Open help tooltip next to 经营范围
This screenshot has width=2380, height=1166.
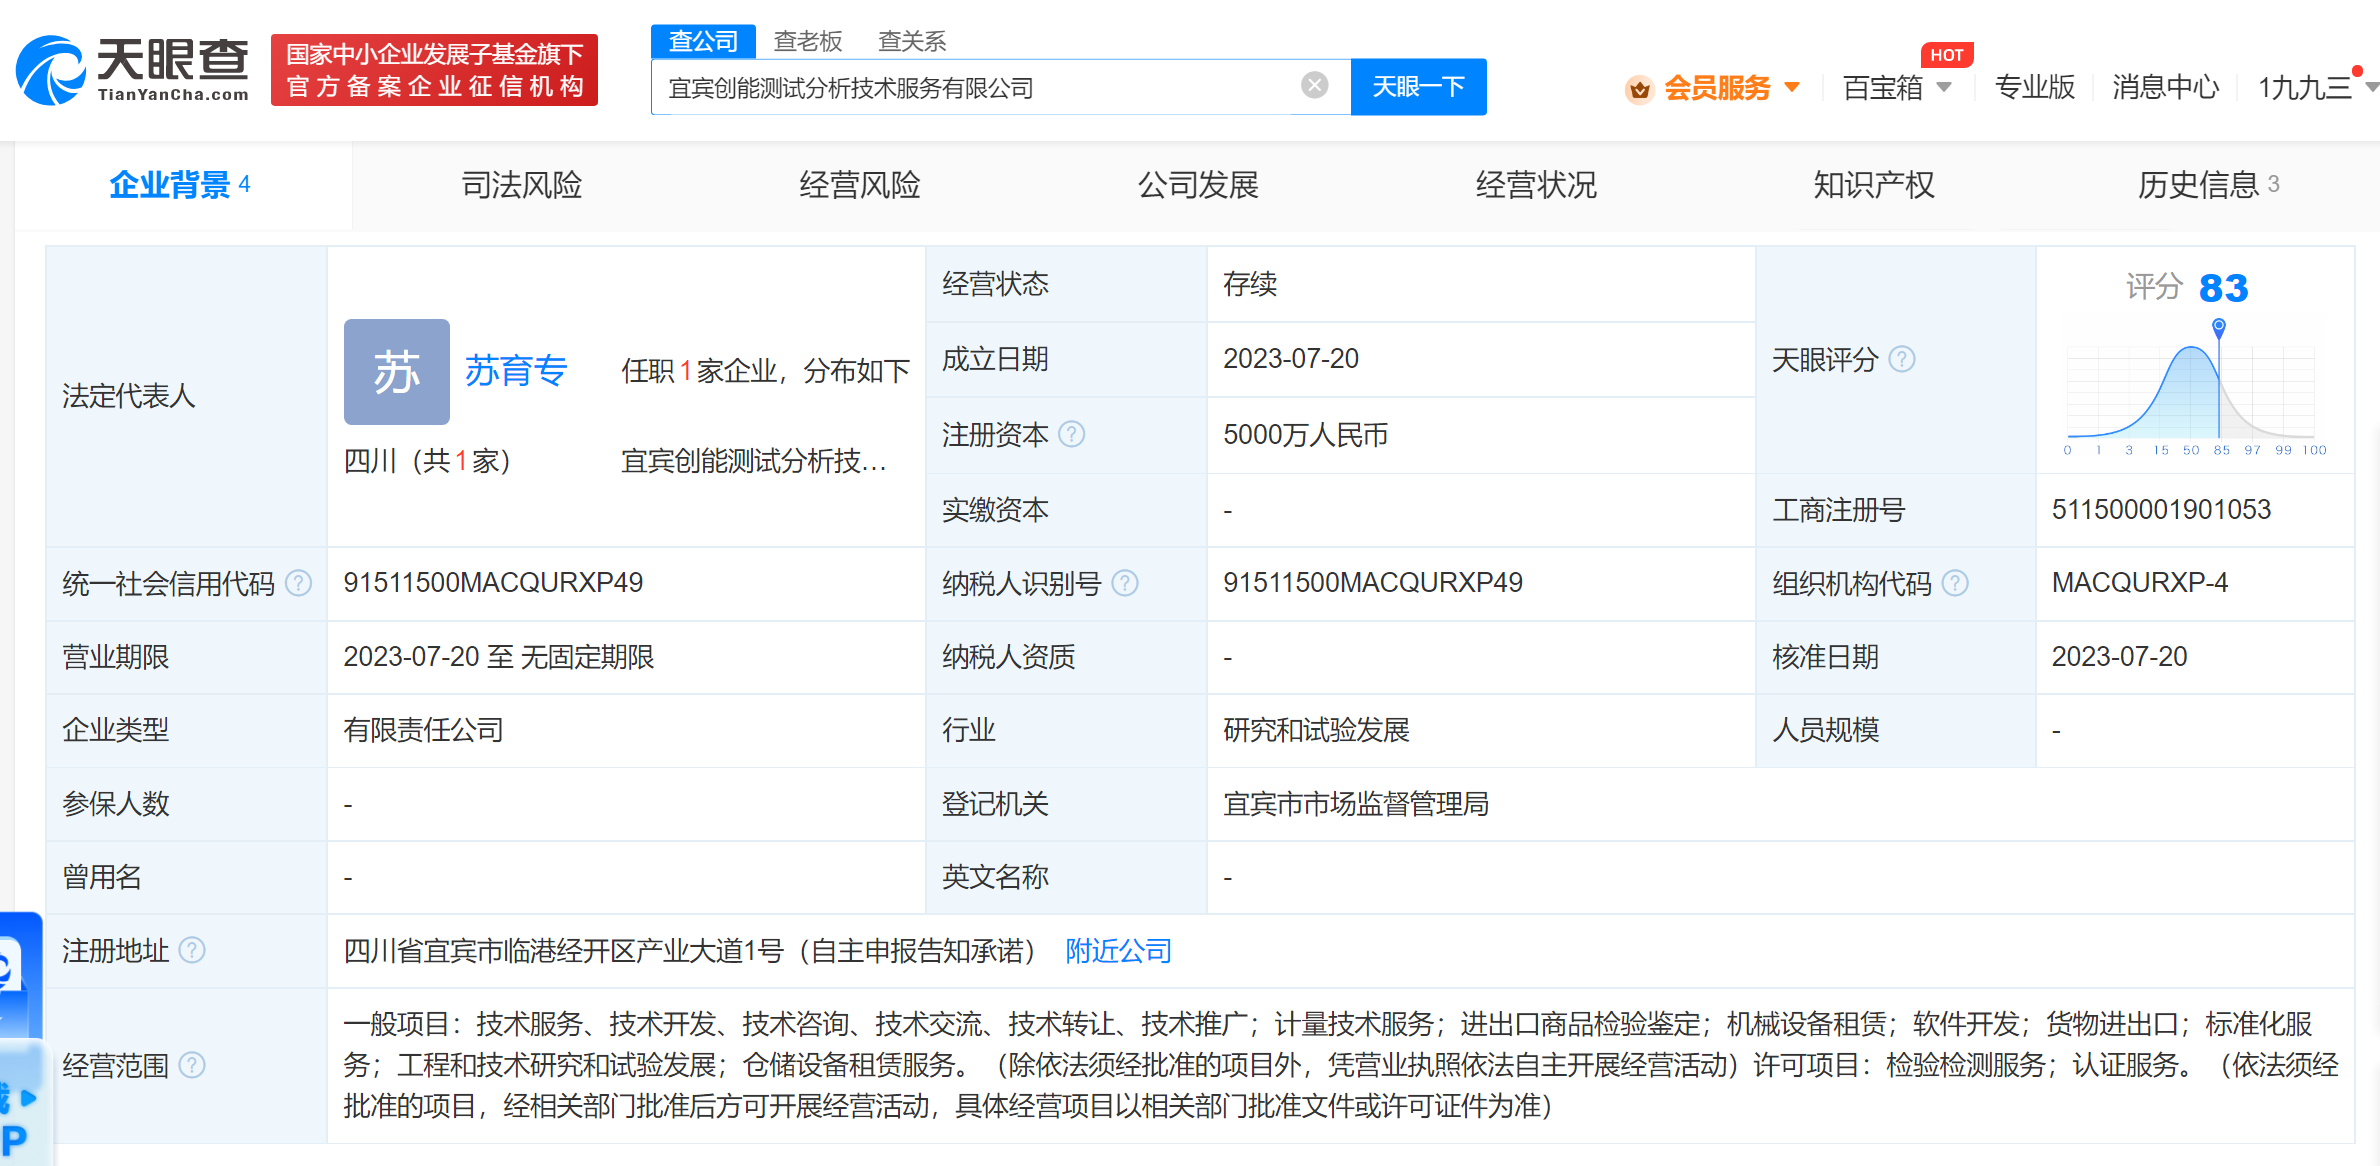191,1066
